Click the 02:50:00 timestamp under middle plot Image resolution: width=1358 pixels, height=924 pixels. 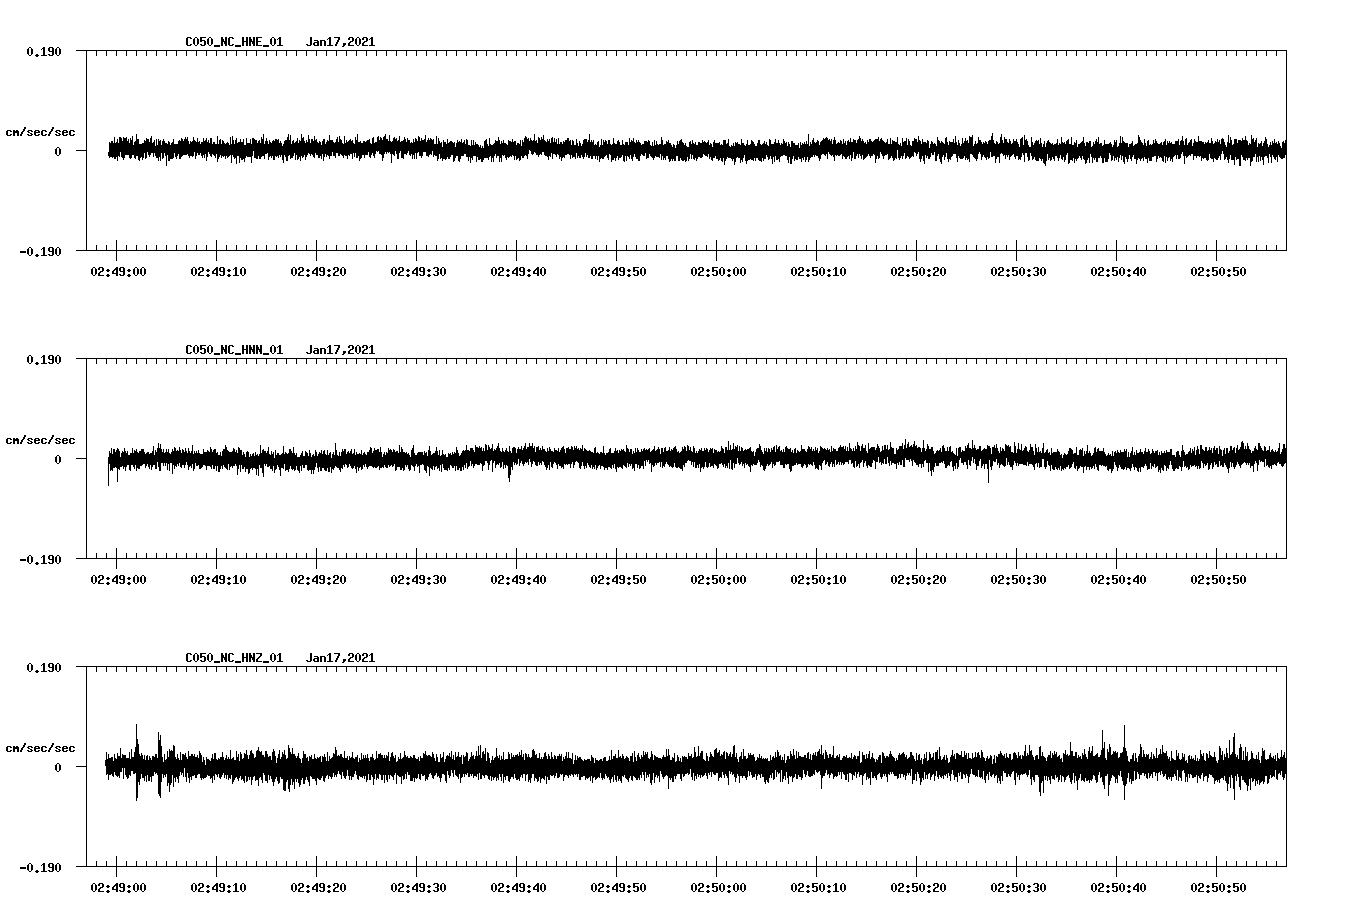click(716, 577)
